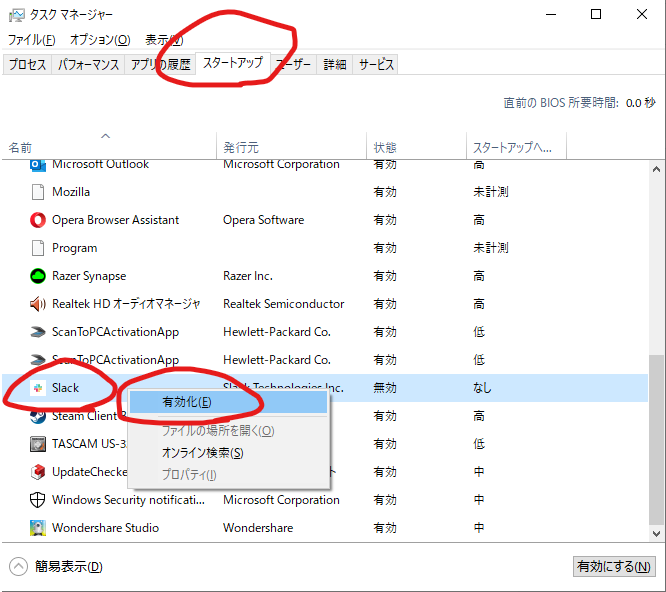This screenshot has width=666, height=592.
Task: Click the 未計測 impact in Mozilla row
Action: [x=491, y=192]
